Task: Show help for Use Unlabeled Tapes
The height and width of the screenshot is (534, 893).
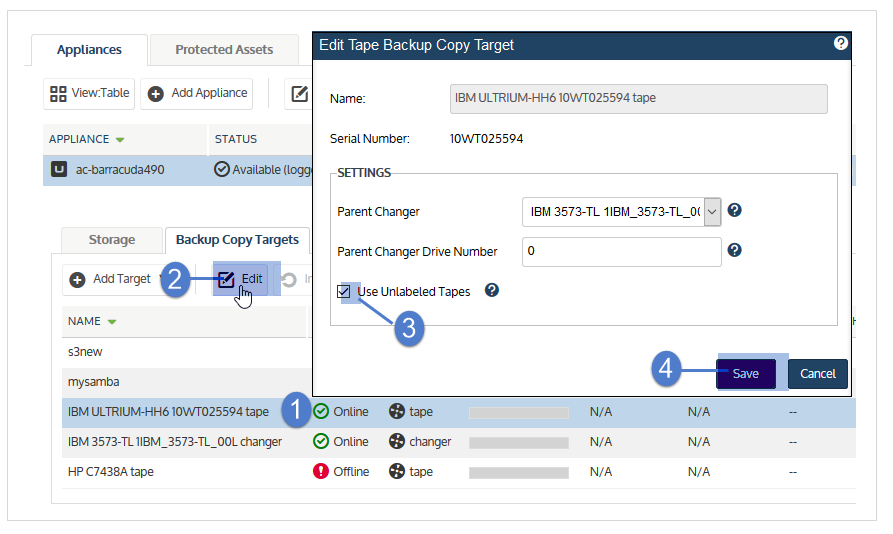Action: tap(491, 290)
